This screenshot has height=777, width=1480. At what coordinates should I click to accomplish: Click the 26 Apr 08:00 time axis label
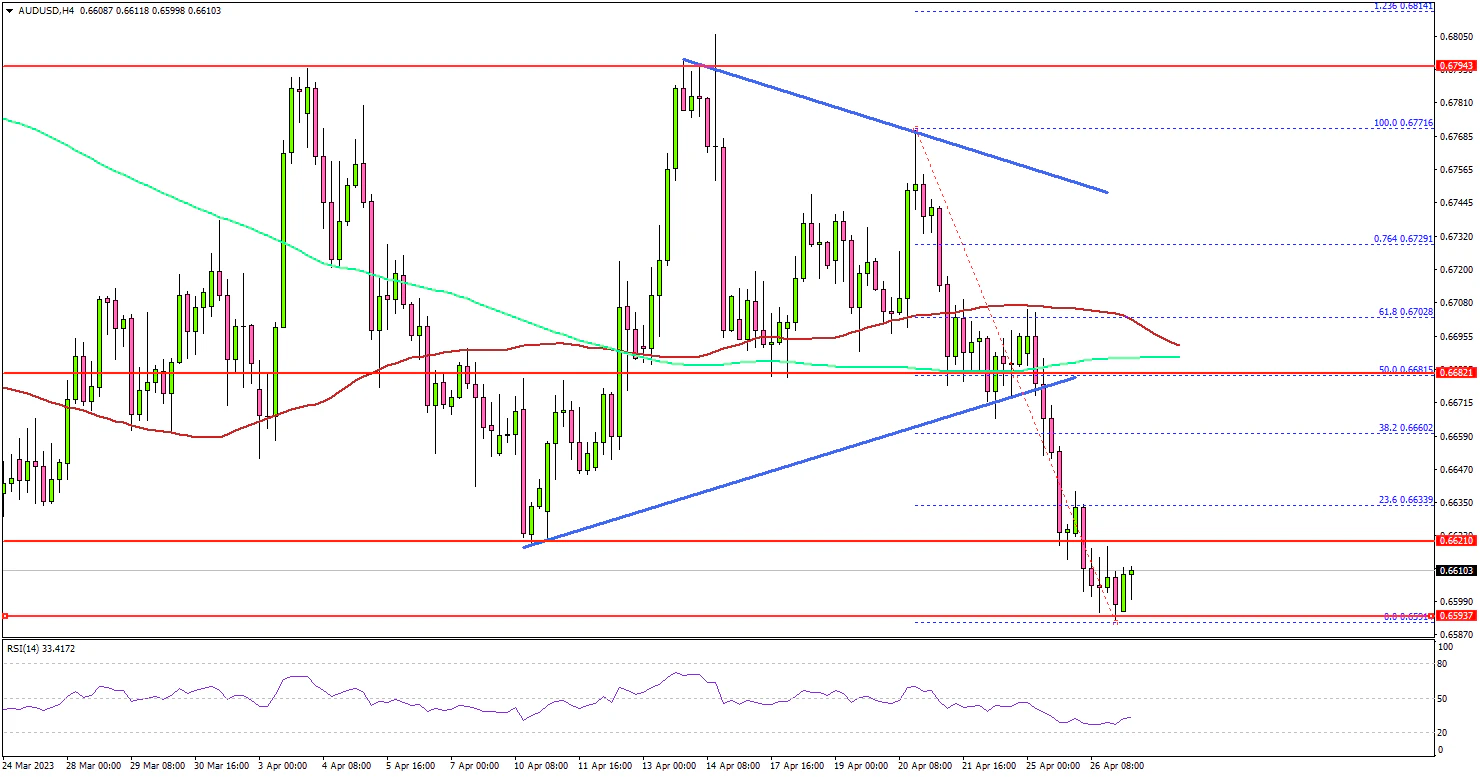point(1116,766)
